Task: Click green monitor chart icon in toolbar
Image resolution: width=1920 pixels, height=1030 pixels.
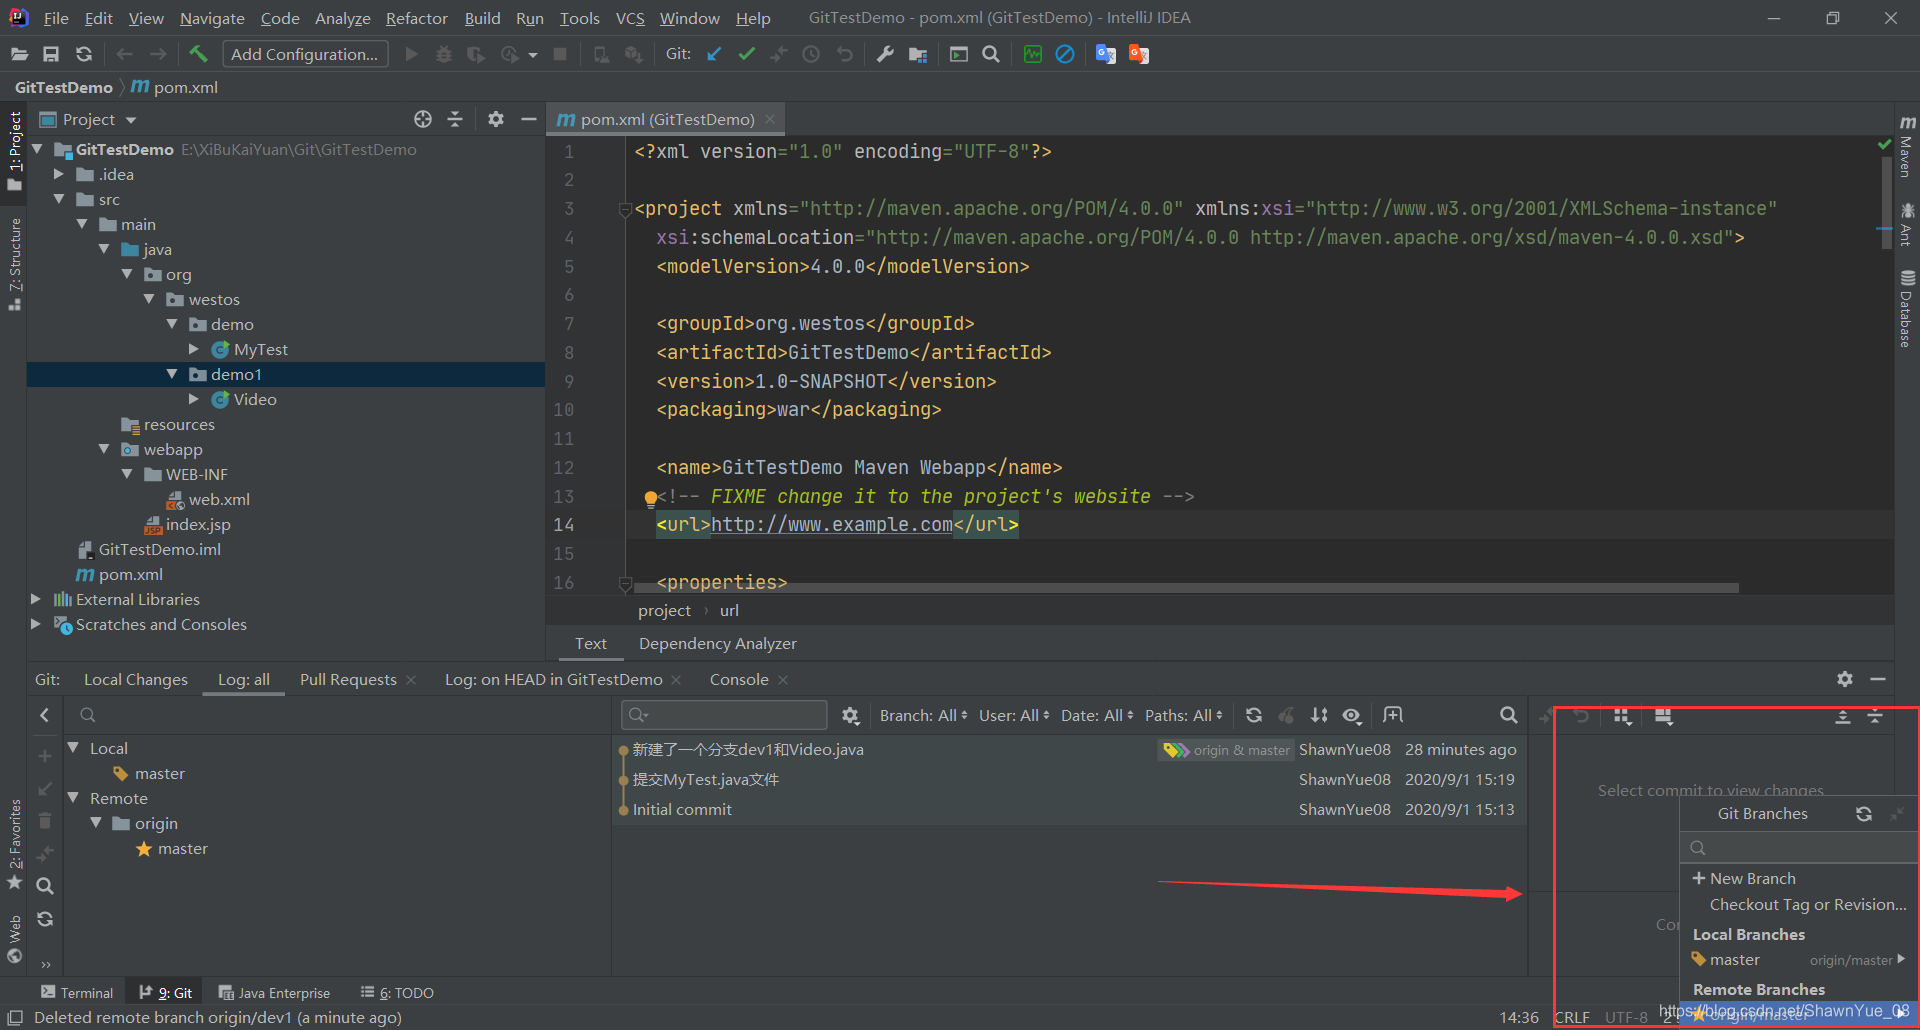Action: (1033, 54)
